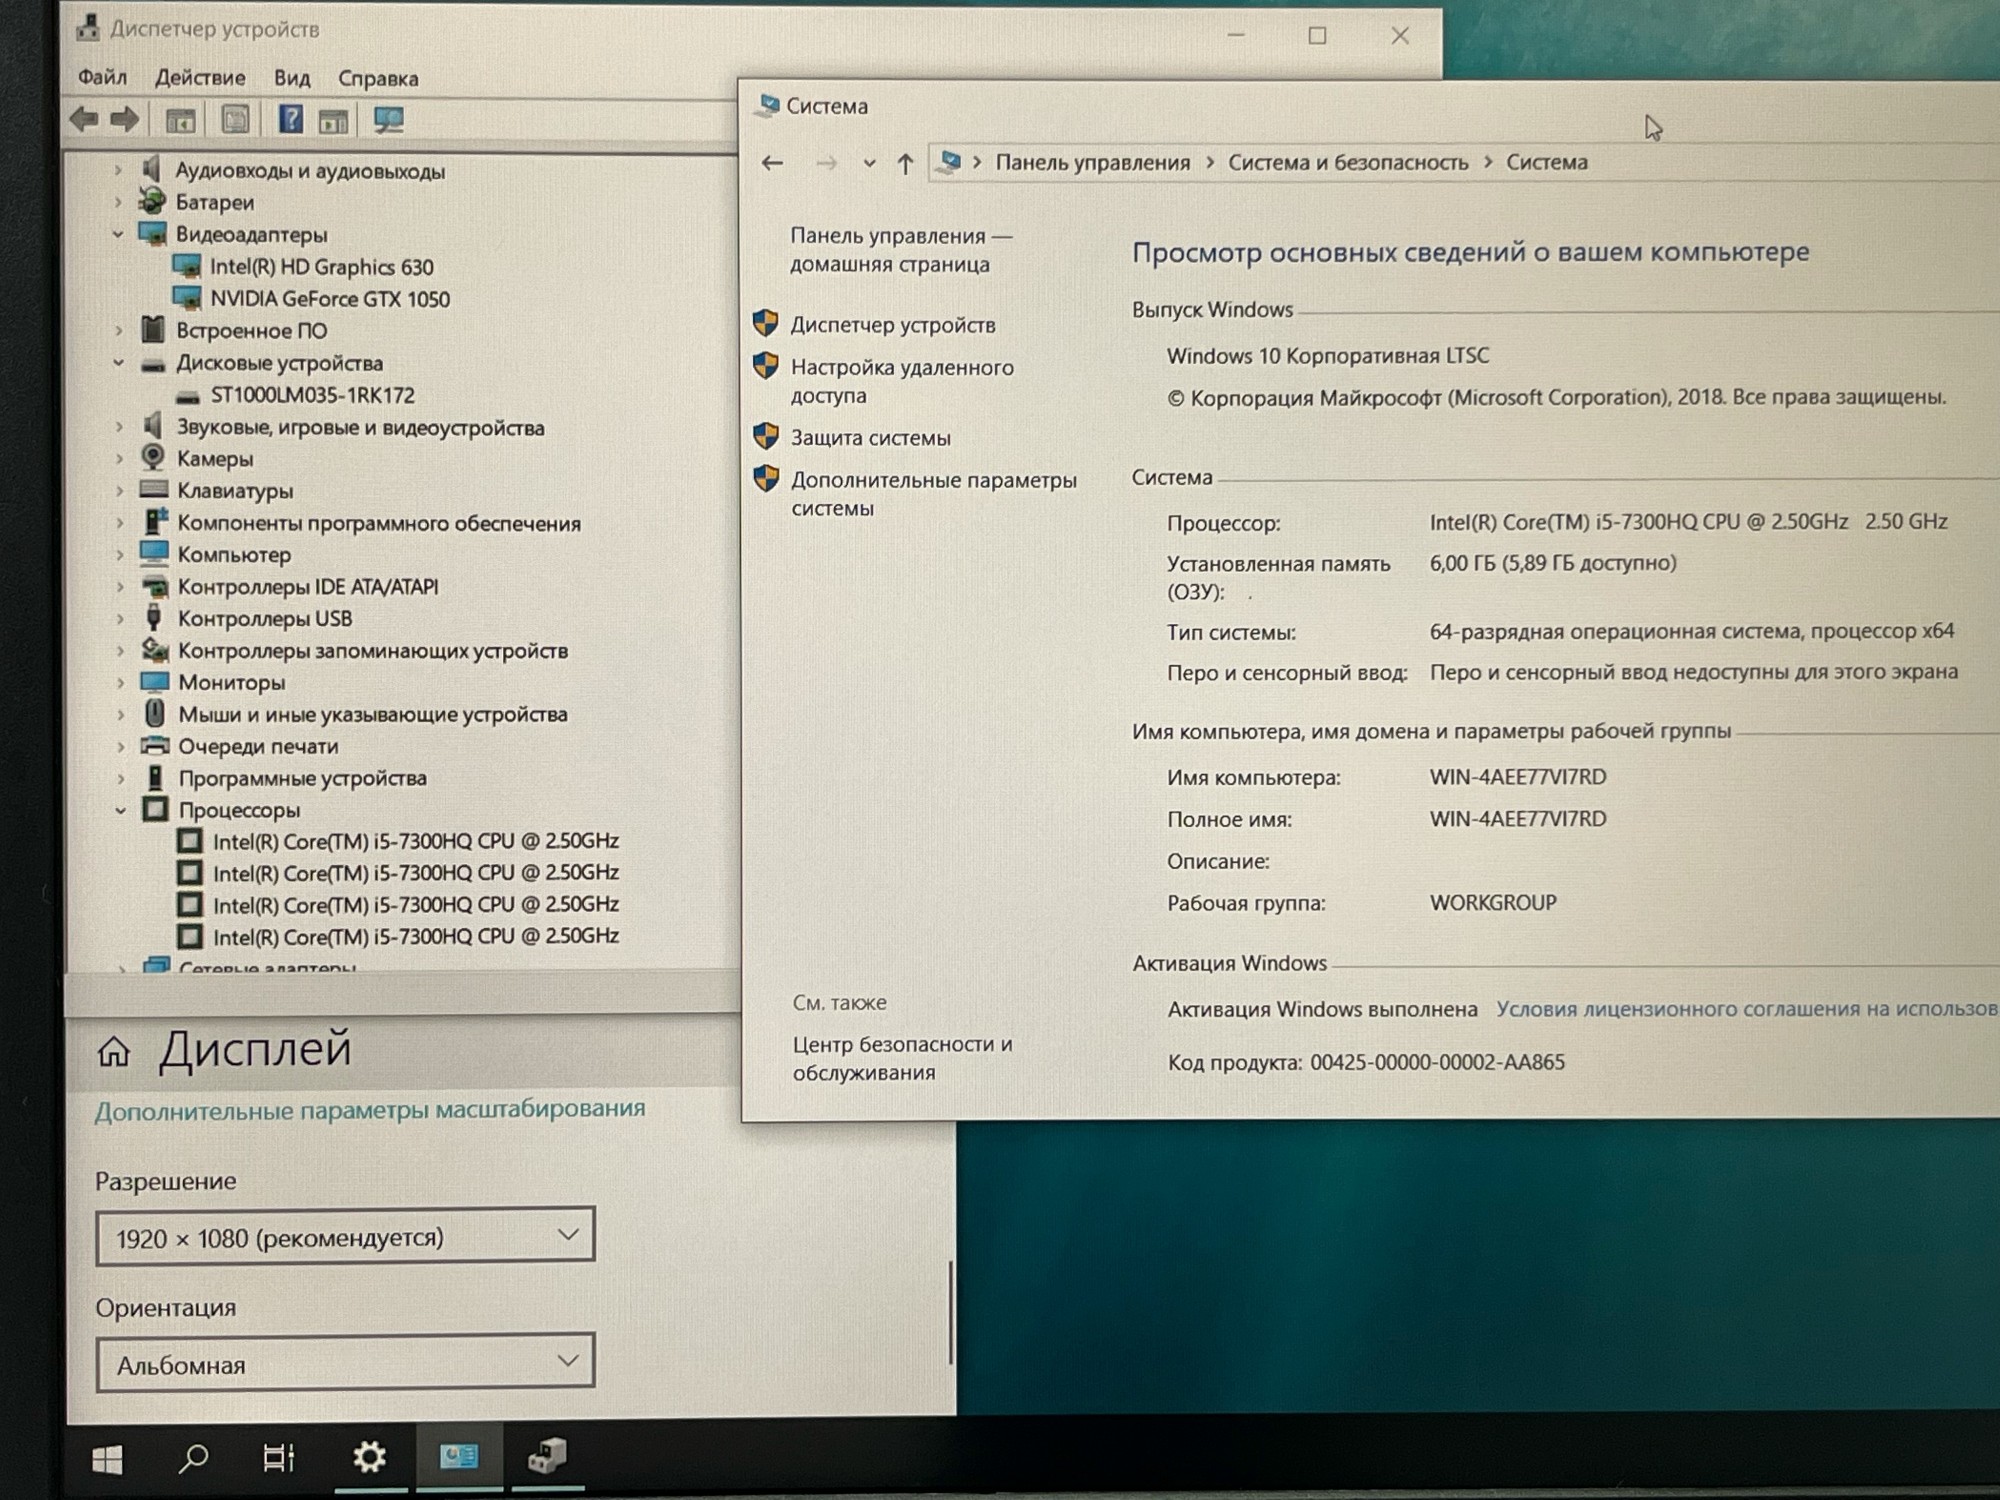Viewport: 2000px width, 1500px height.
Task: Open Настройка удаленного доступа link
Action: (x=902, y=381)
